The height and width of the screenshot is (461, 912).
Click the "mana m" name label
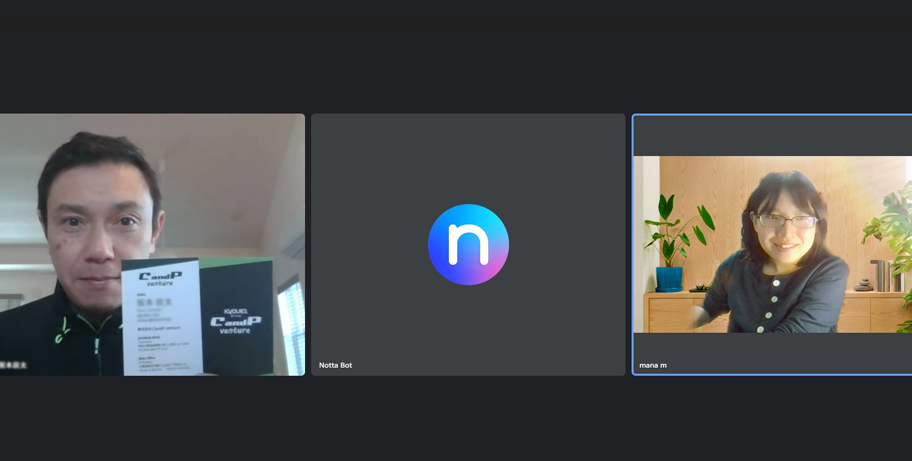(x=653, y=365)
